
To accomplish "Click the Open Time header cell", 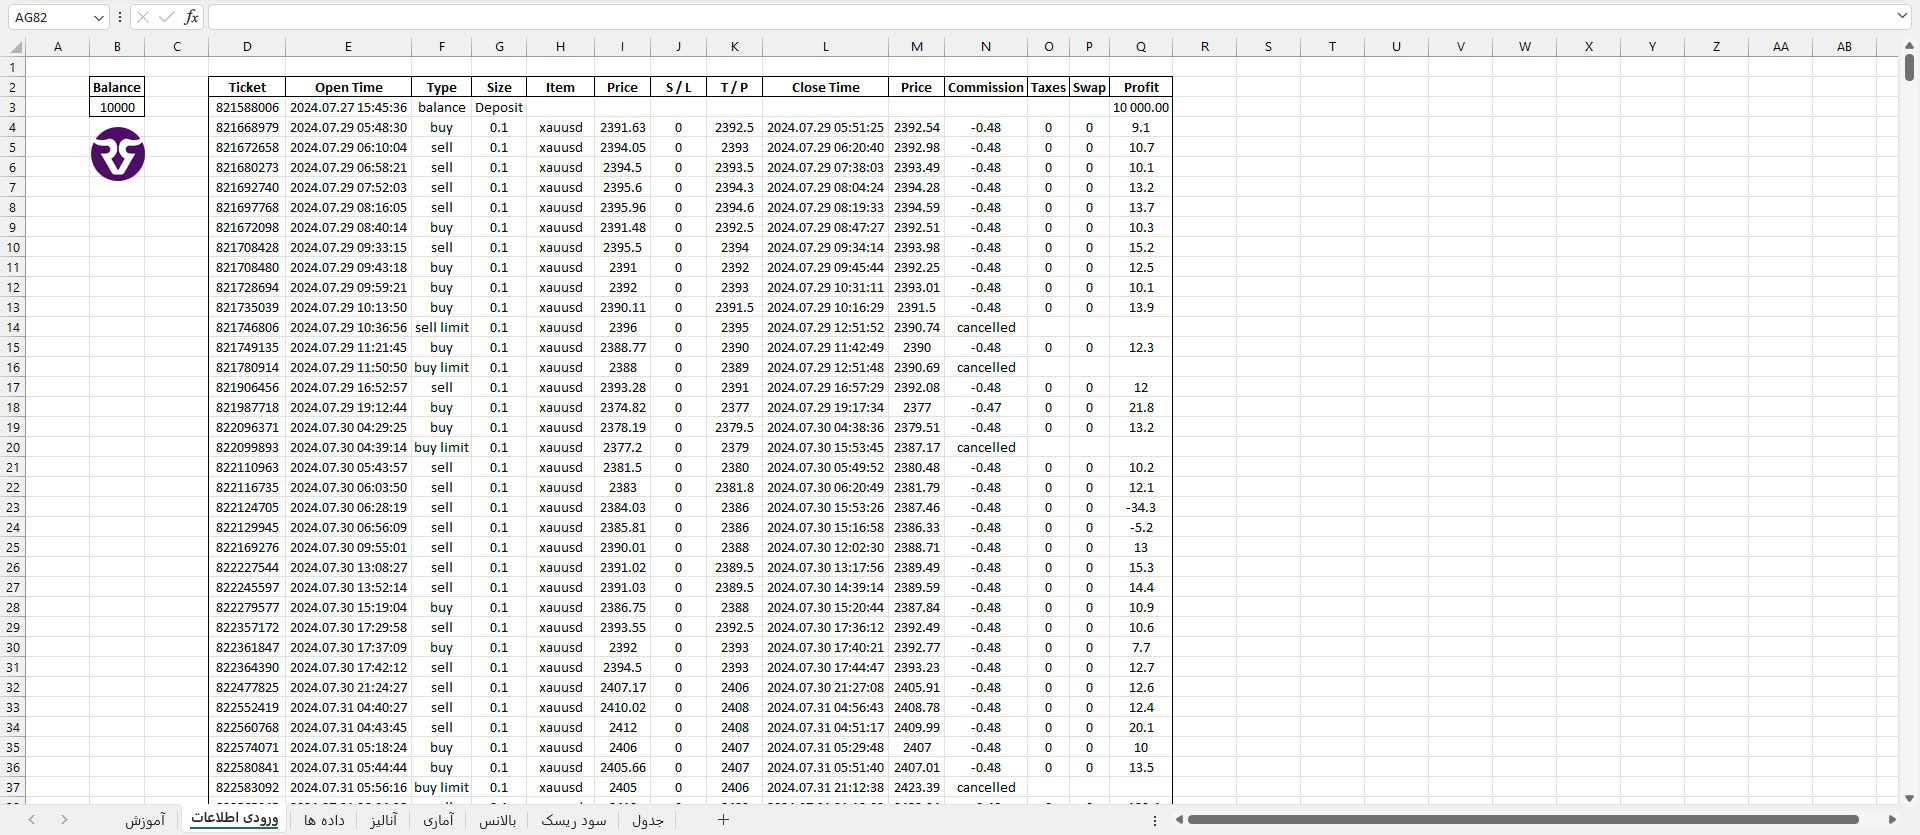I will tap(348, 87).
